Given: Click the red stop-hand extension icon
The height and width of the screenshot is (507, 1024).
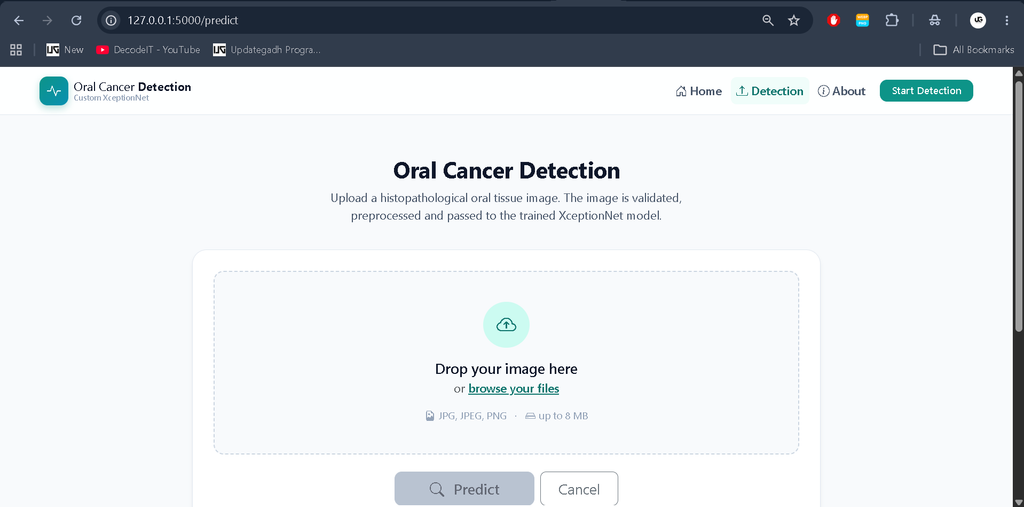Looking at the screenshot, I should 833,20.
